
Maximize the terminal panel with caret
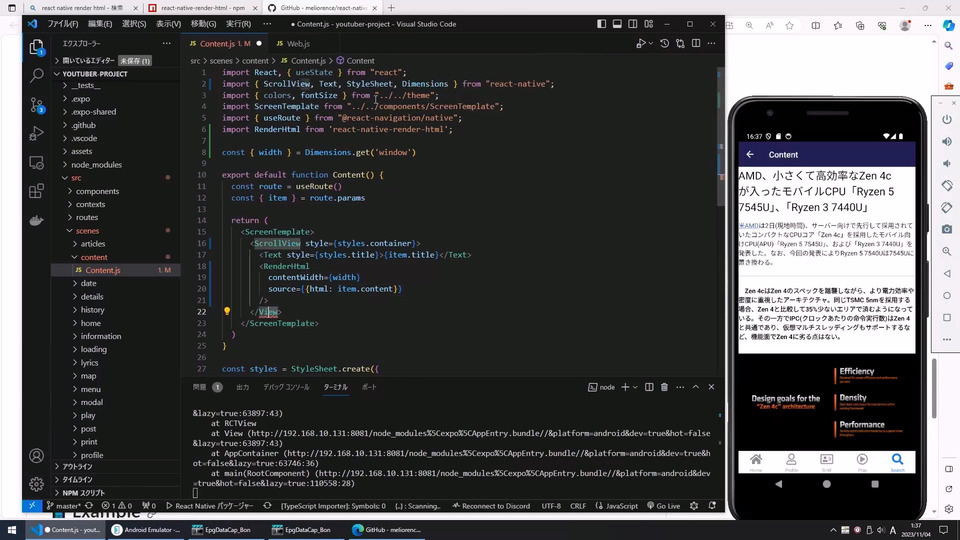click(x=696, y=387)
